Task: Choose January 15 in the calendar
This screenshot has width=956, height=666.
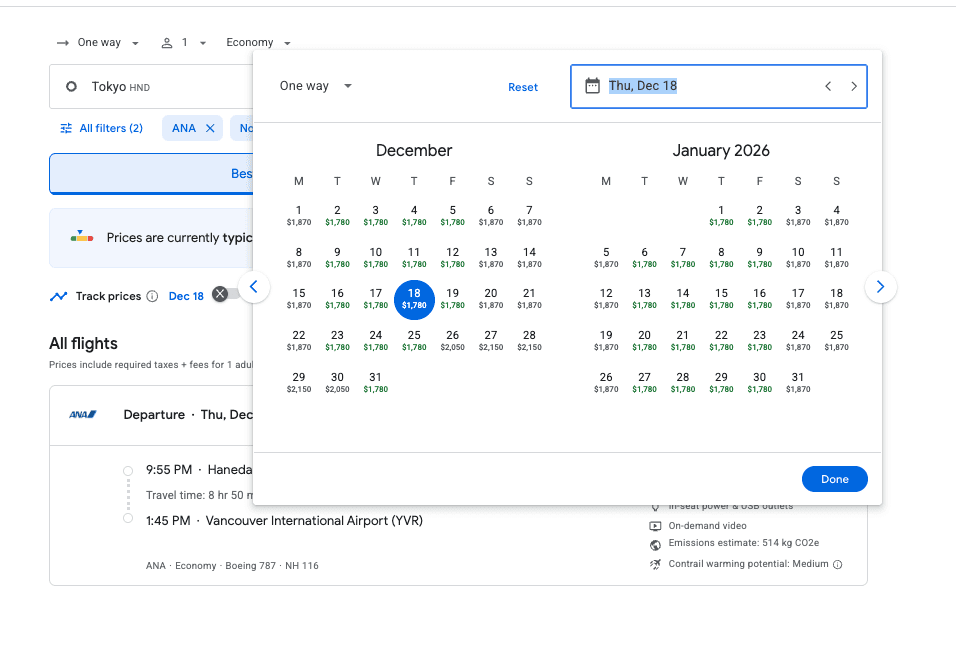Action: (x=721, y=298)
